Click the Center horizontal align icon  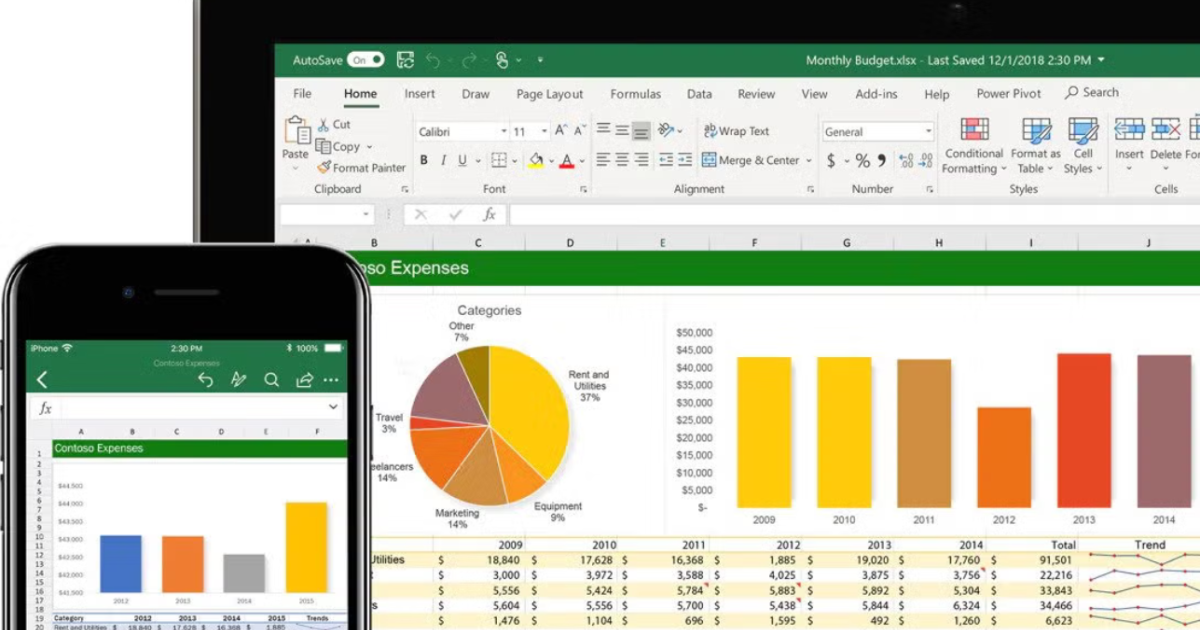(622, 160)
